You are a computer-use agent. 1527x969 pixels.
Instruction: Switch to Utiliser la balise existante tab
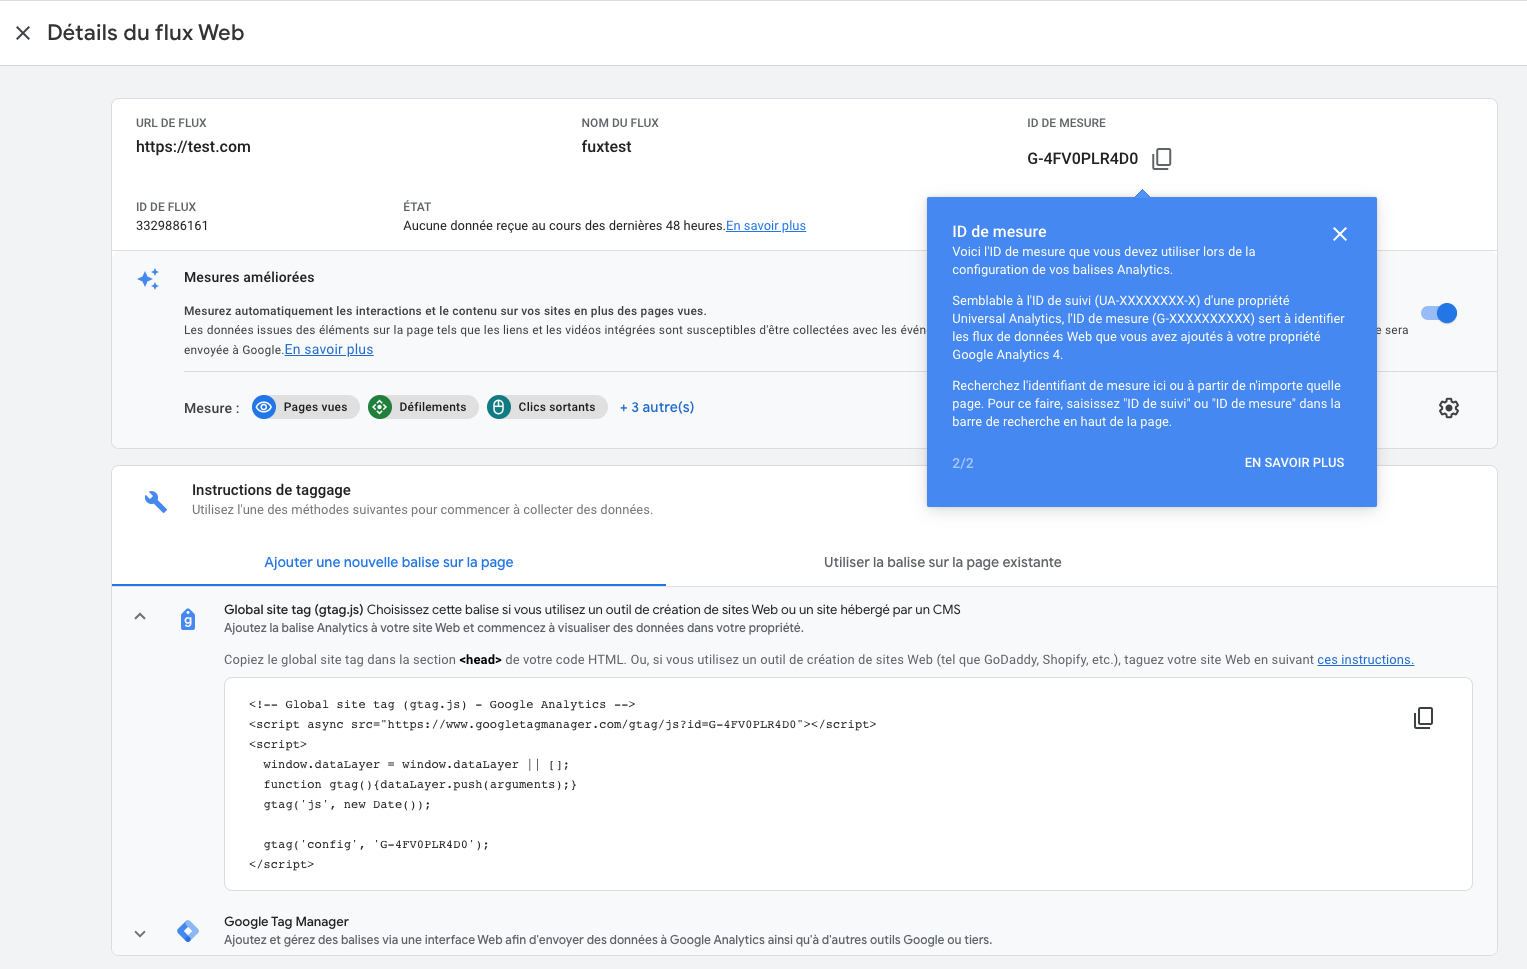pyautogui.click(x=942, y=562)
